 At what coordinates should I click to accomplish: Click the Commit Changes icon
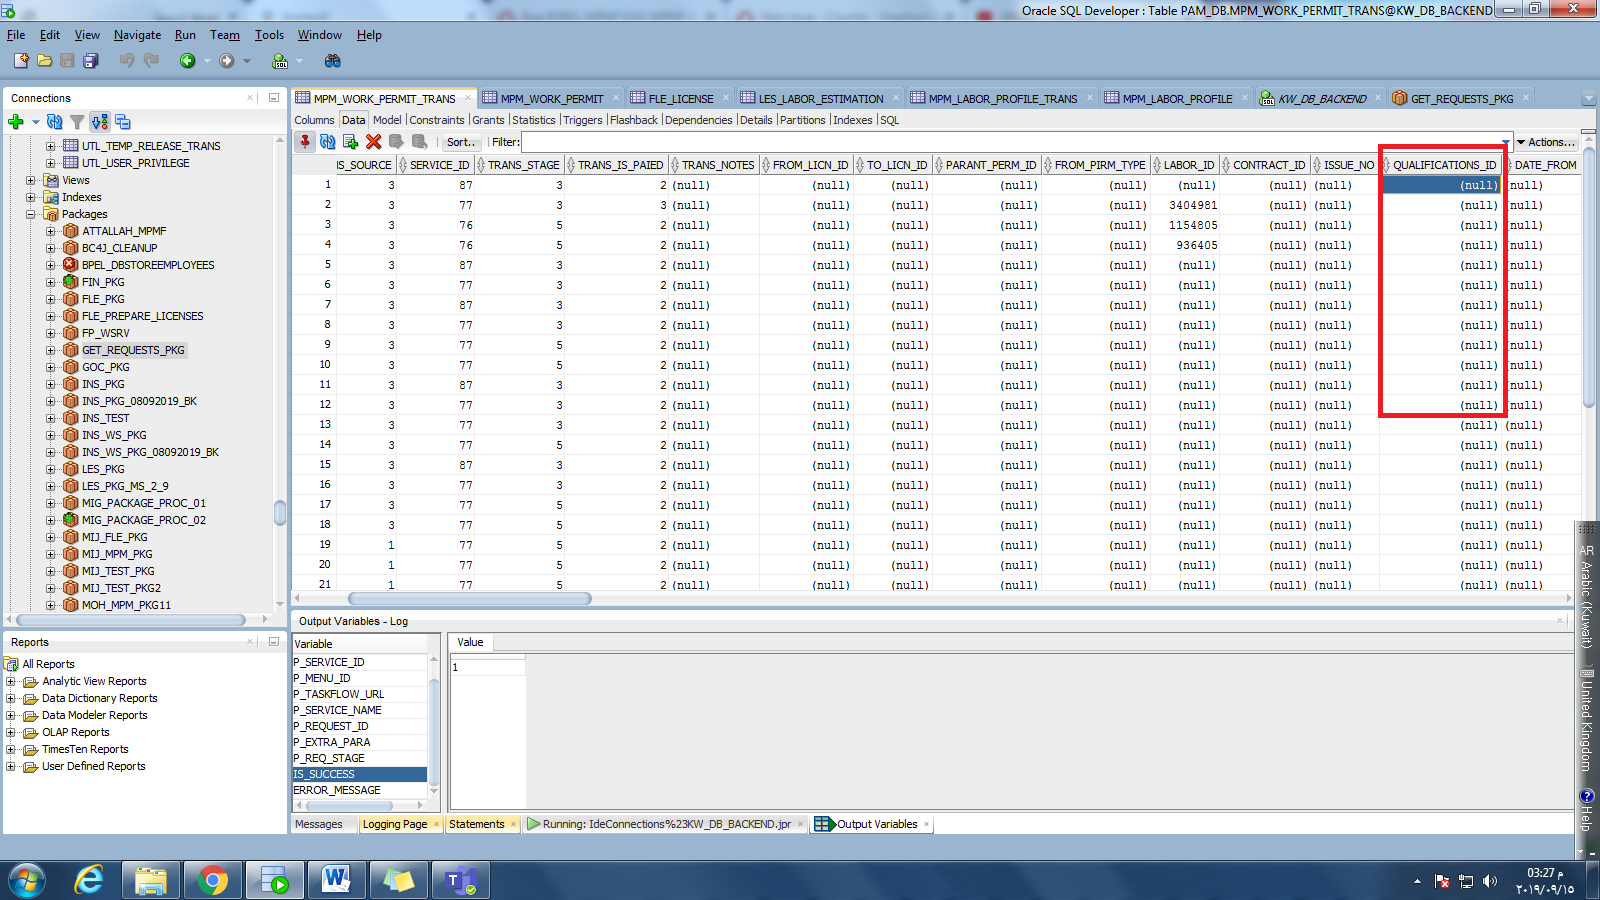coord(397,142)
